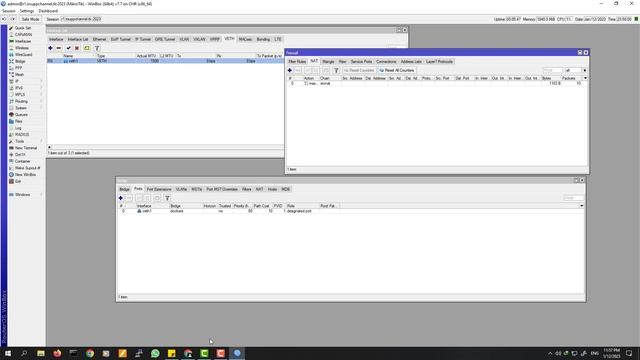
Task: Switch to VXLAN tab in Interface List
Action: pos(200,39)
